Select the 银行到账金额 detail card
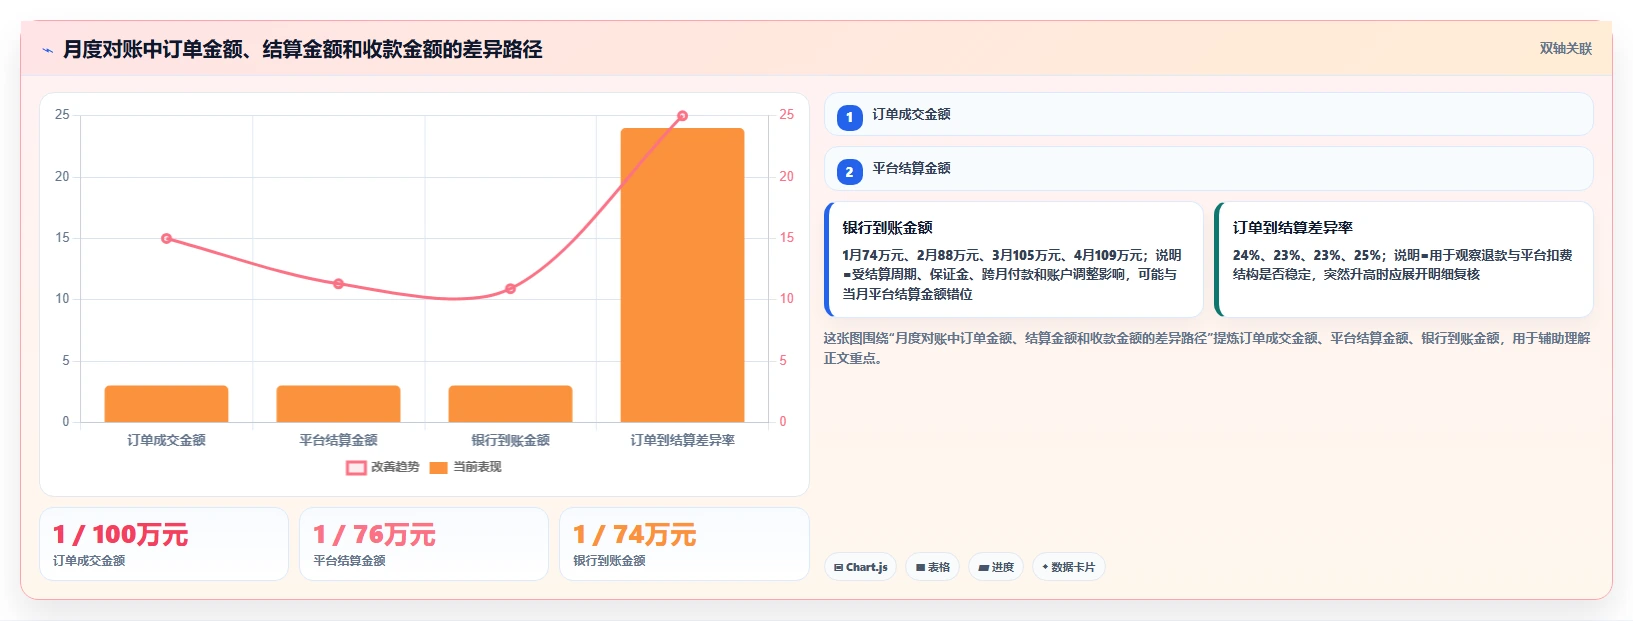Viewport: 1633px width, 621px height. click(1013, 260)
